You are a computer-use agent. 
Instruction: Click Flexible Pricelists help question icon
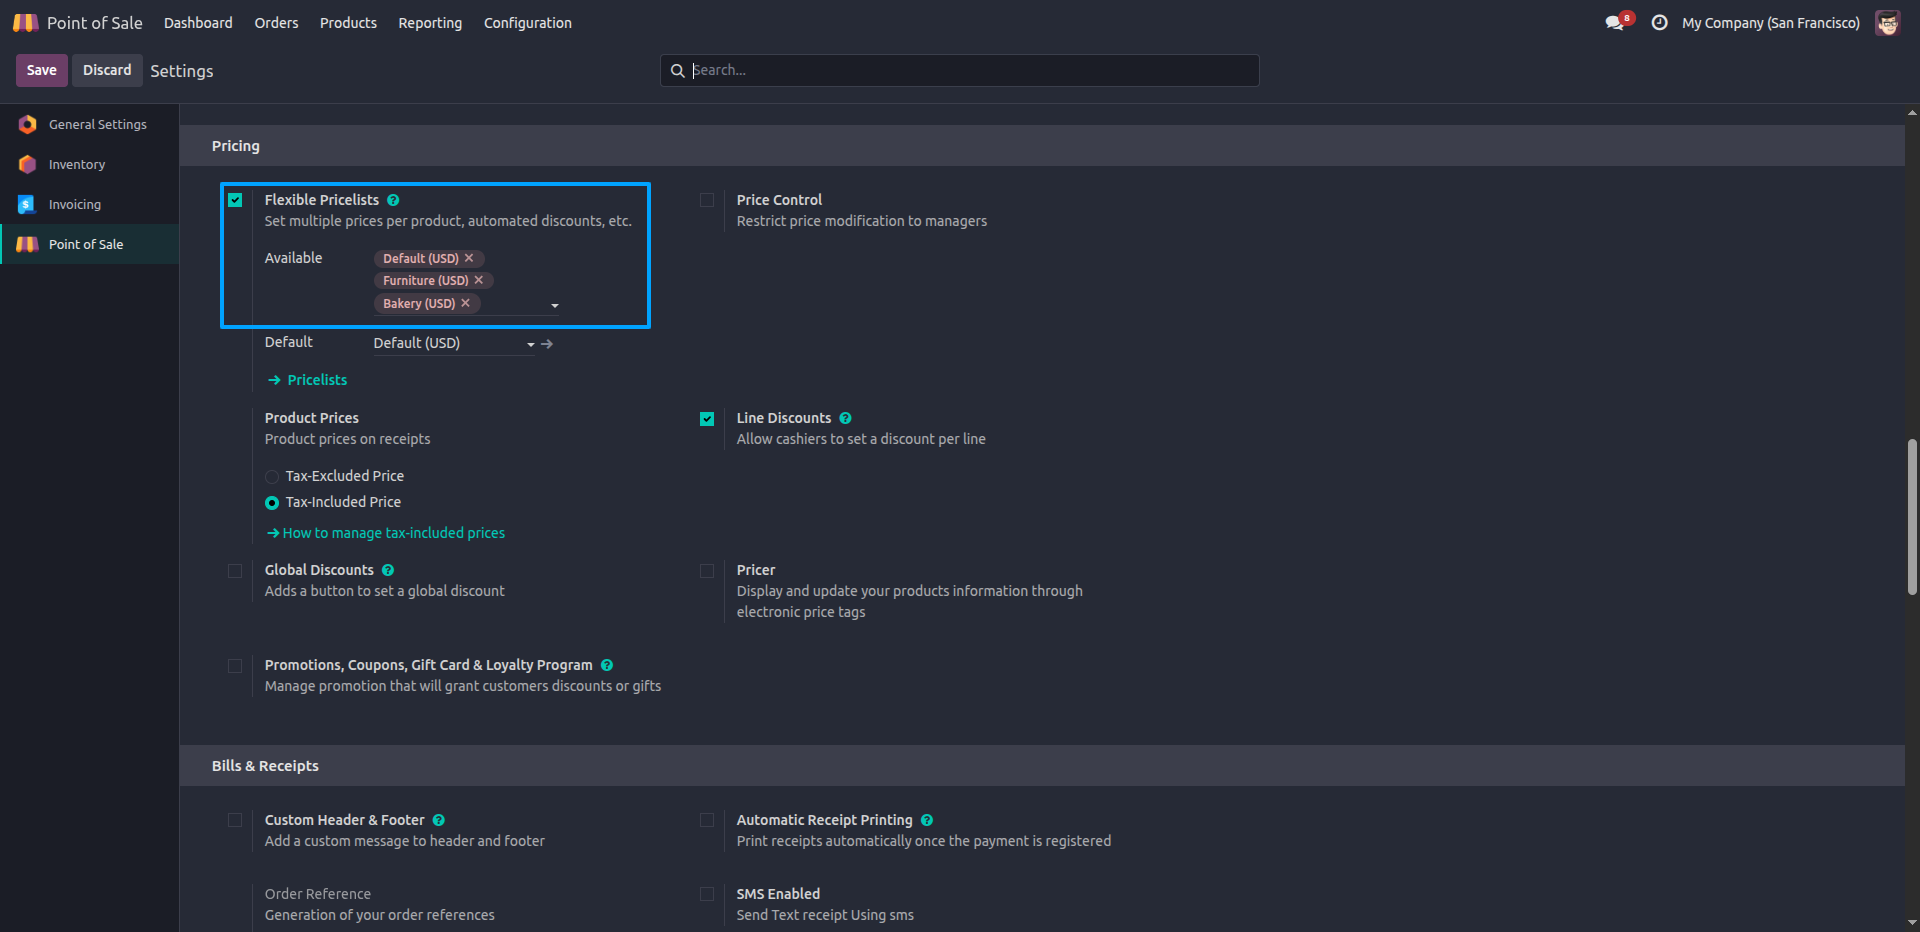(393, 200)
